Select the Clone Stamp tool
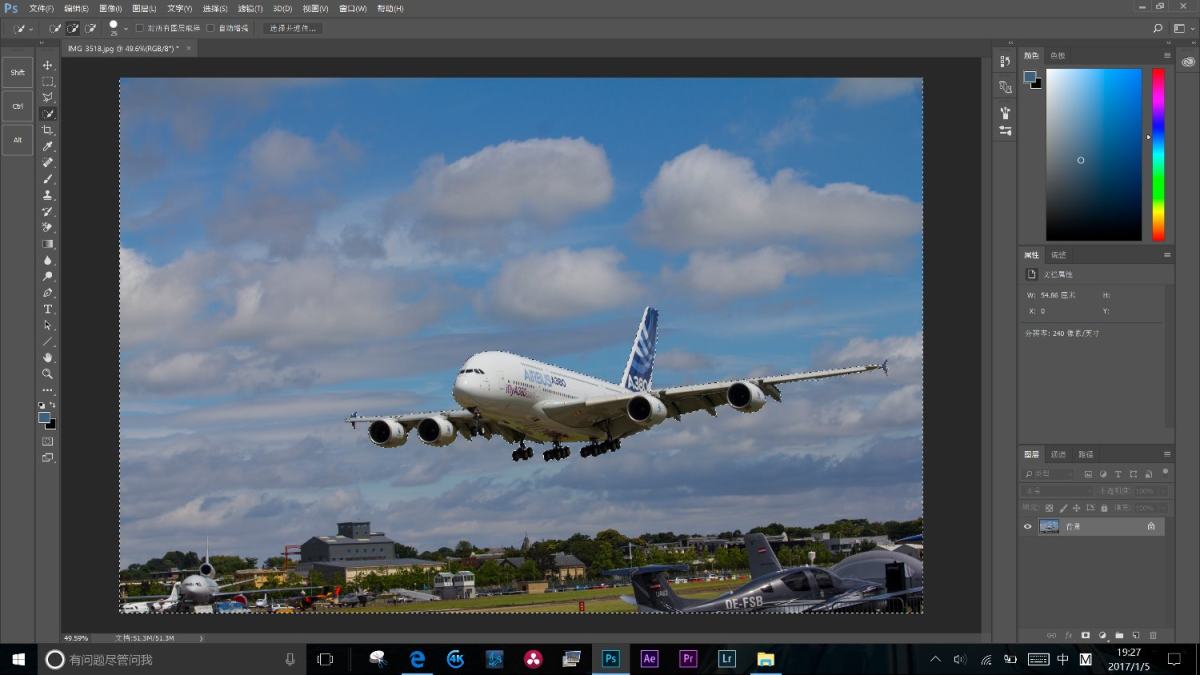 [47, 195]
